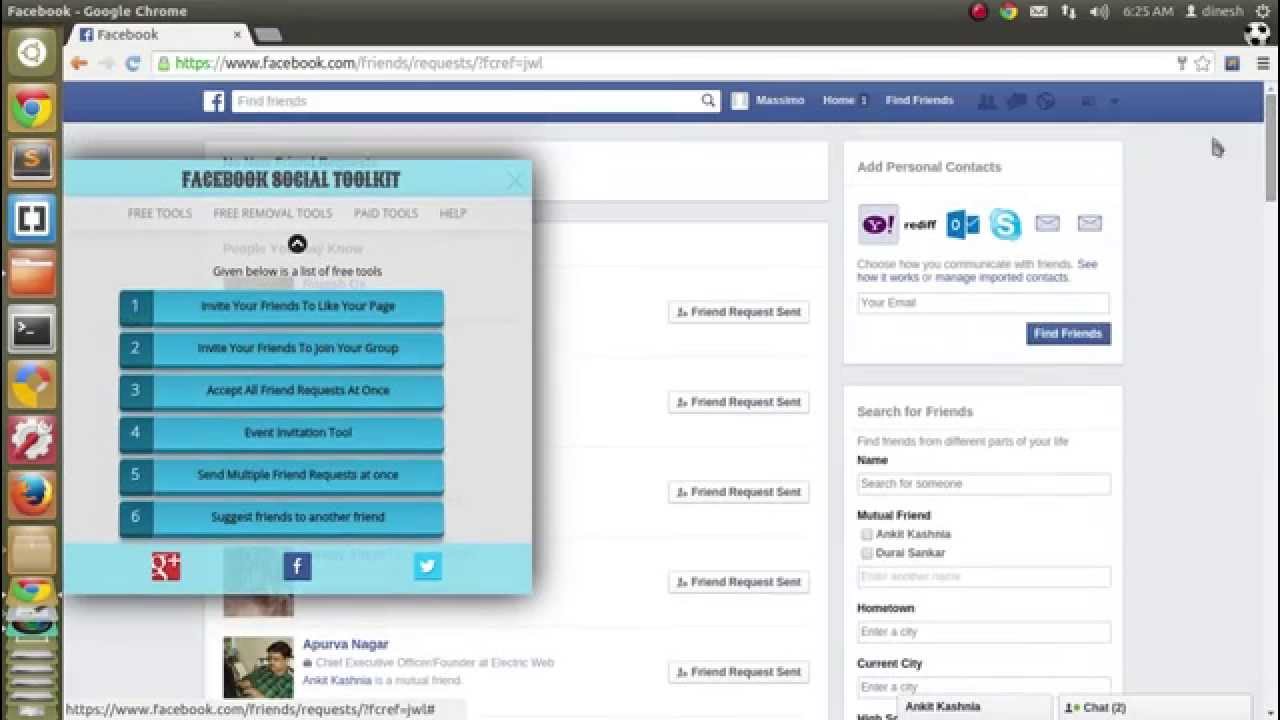Select Send Multiple Friend Requests at once
The height and width of the screenshot is (720, 1280).
(281, 475)
